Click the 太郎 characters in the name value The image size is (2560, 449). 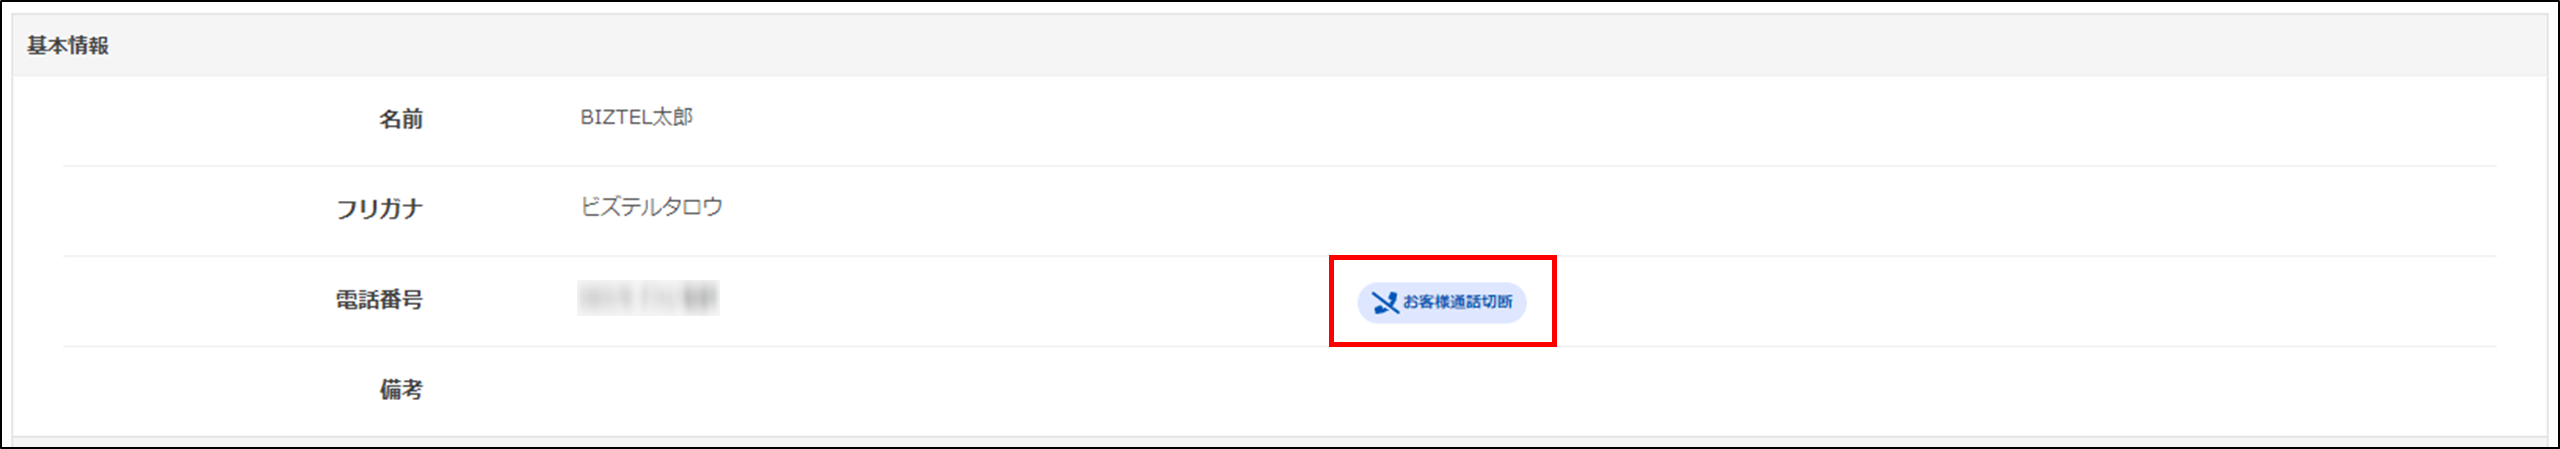click(672, 117)
